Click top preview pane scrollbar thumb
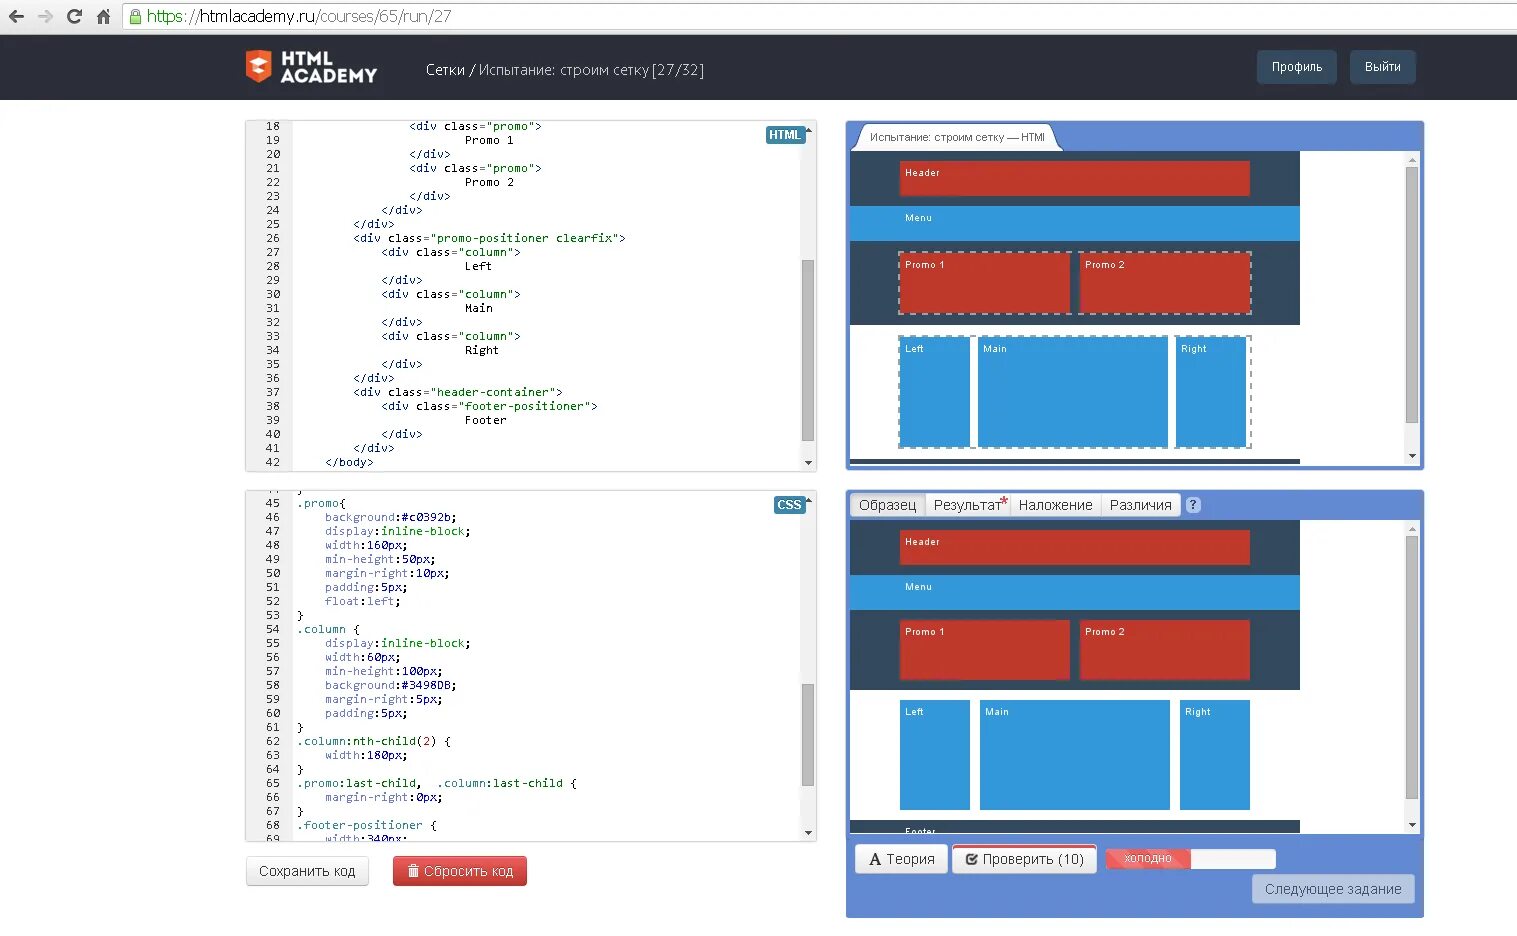The image size is (1517, 936). 1412,295
